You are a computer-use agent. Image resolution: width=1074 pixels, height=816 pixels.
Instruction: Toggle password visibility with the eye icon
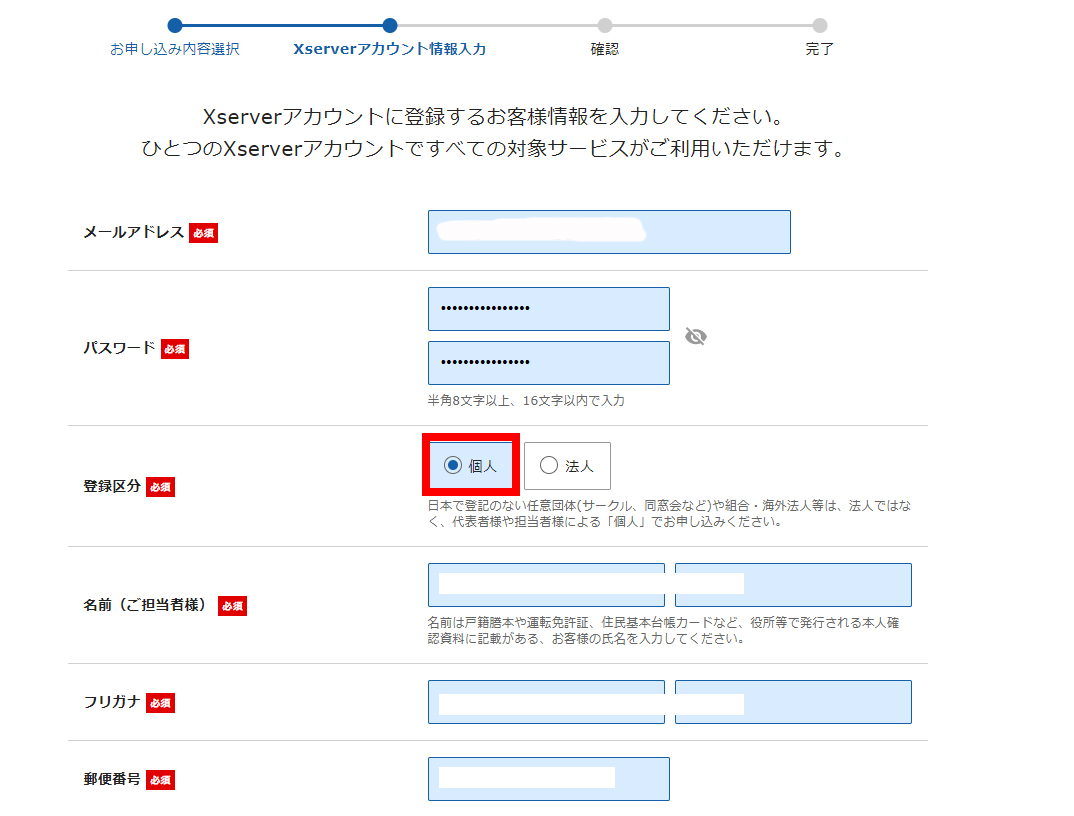point(696,337)
